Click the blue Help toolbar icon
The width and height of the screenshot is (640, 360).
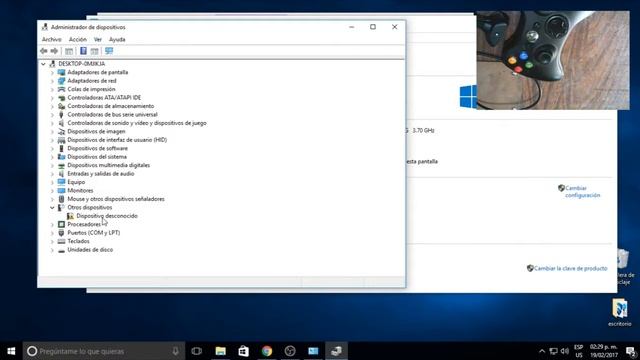(x=83, y=51)
